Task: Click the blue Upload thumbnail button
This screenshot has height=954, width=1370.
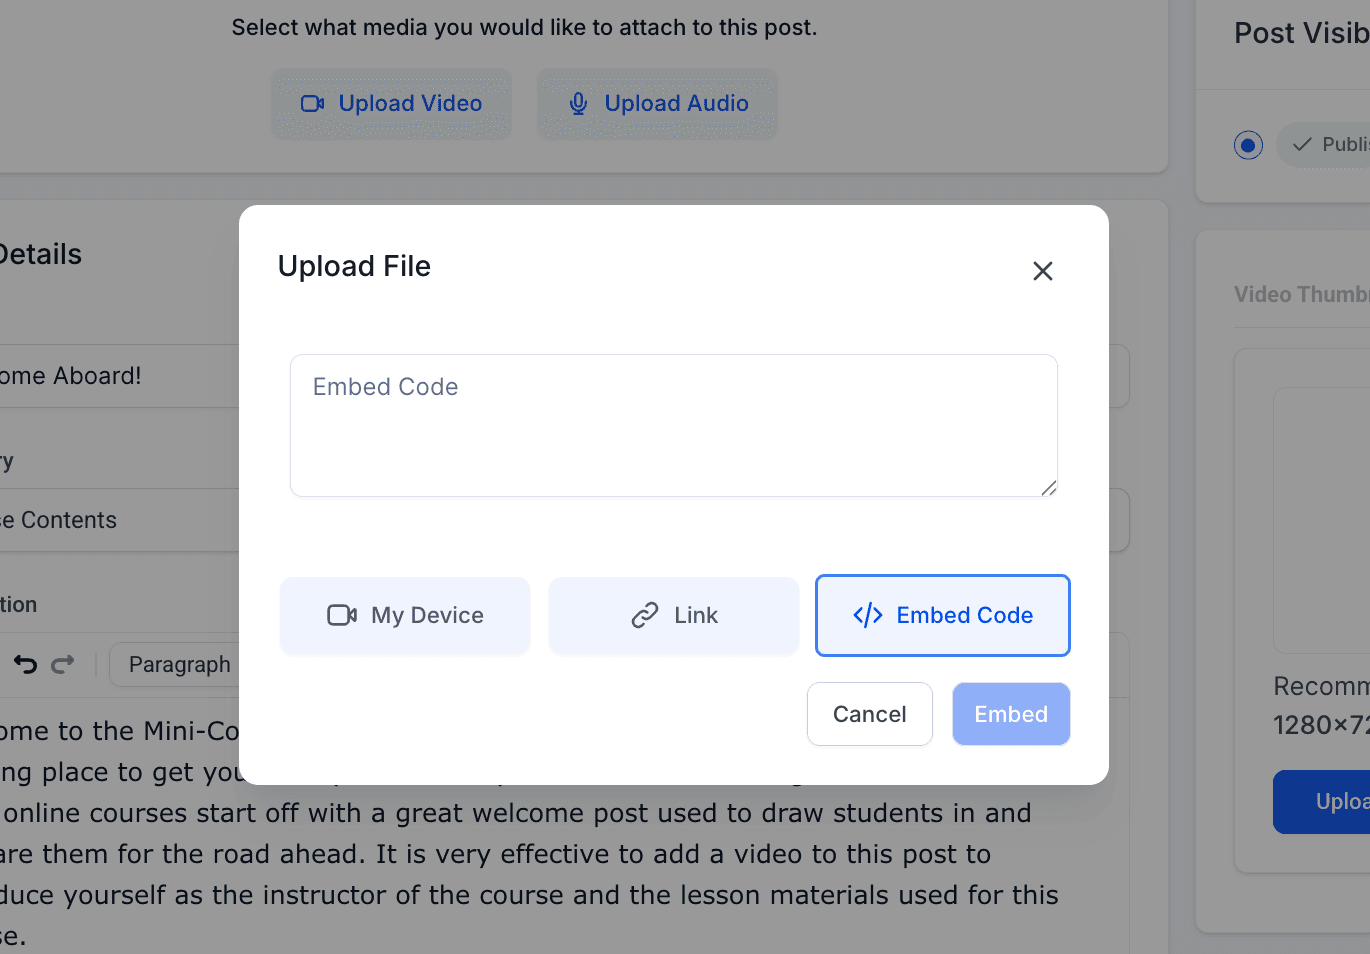Action: (1322, 802)
